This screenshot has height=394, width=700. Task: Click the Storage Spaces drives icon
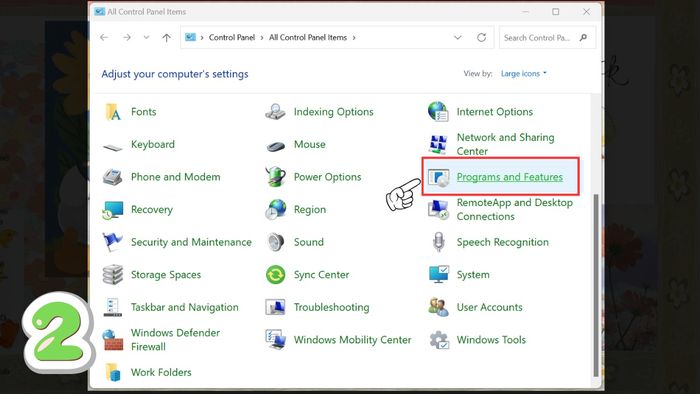pos(112,275)
